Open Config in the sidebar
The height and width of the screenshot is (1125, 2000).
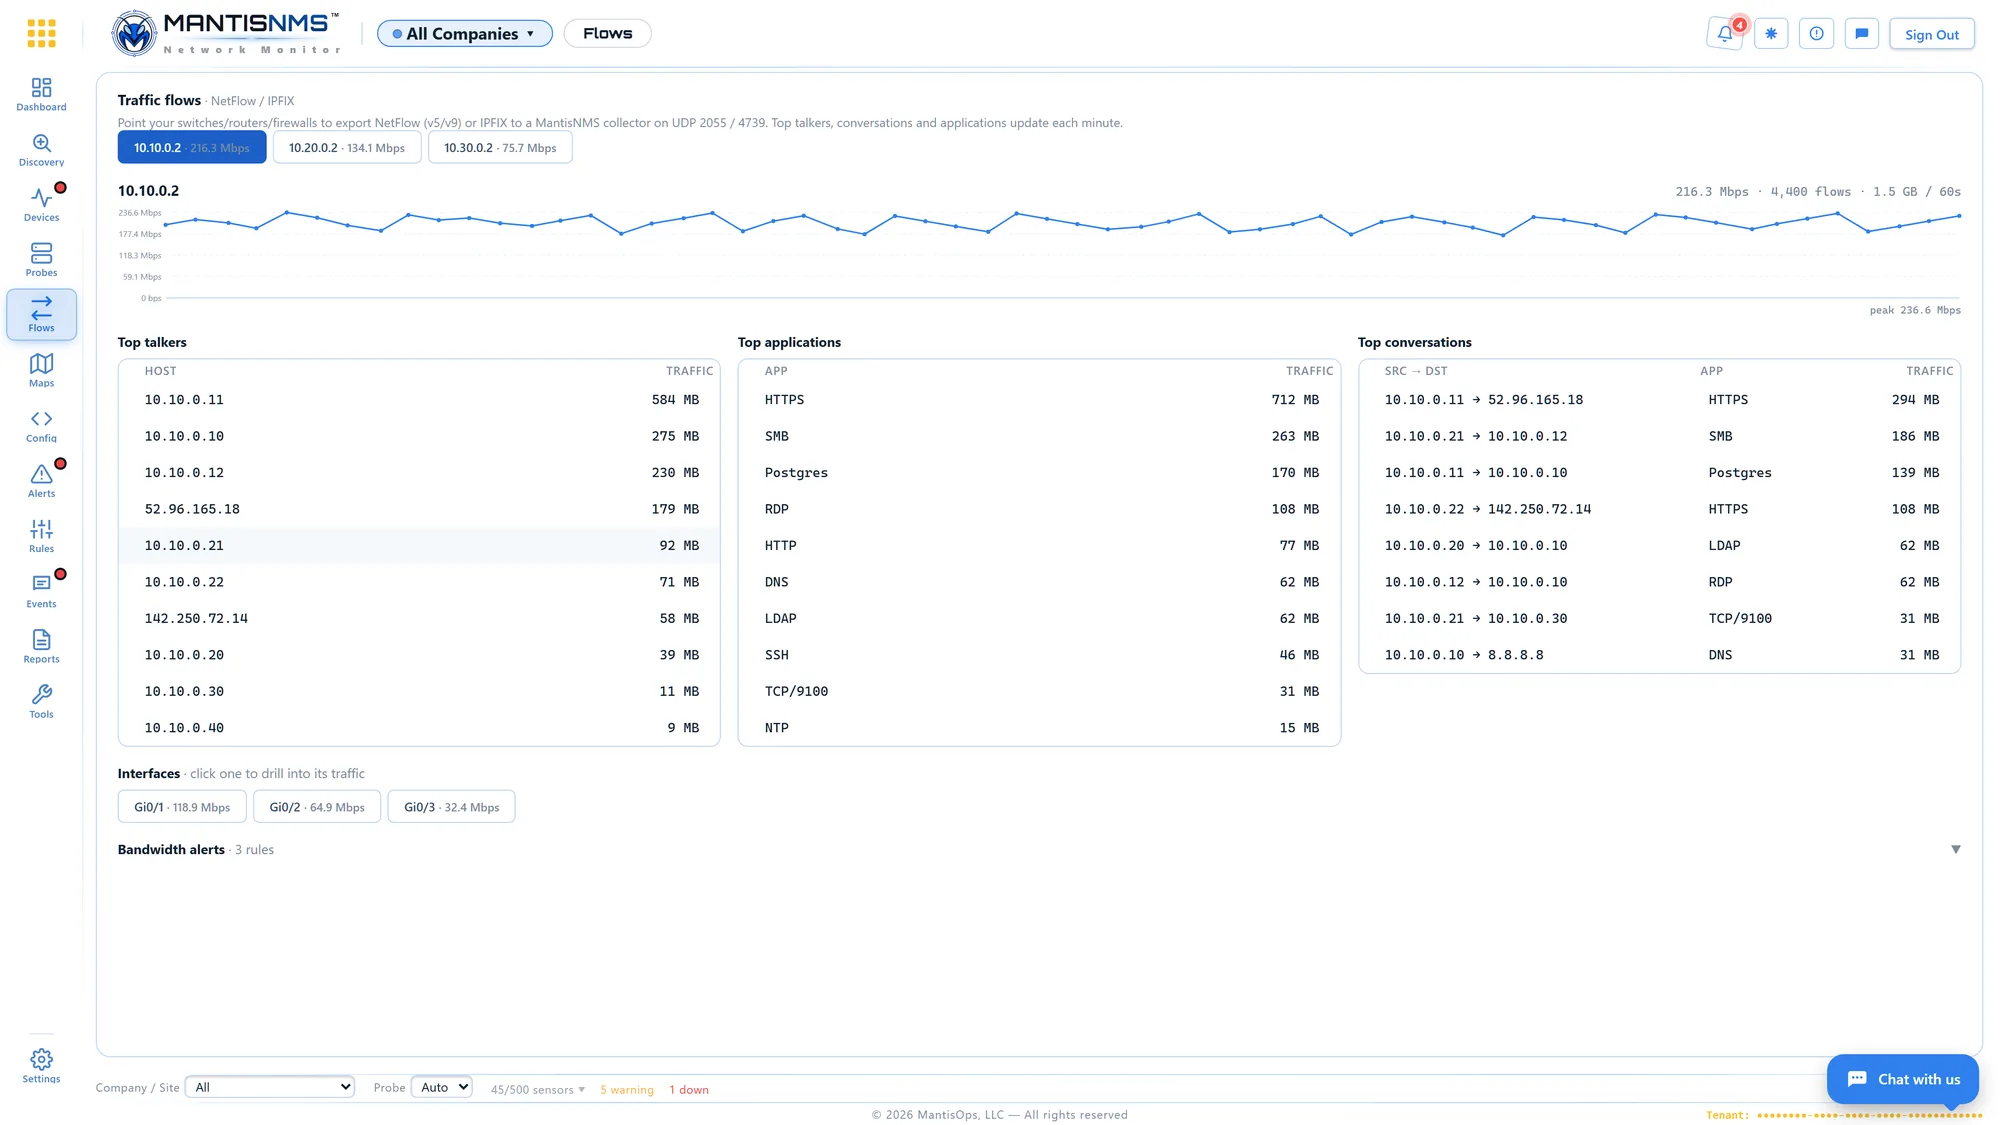pos(41,426)
